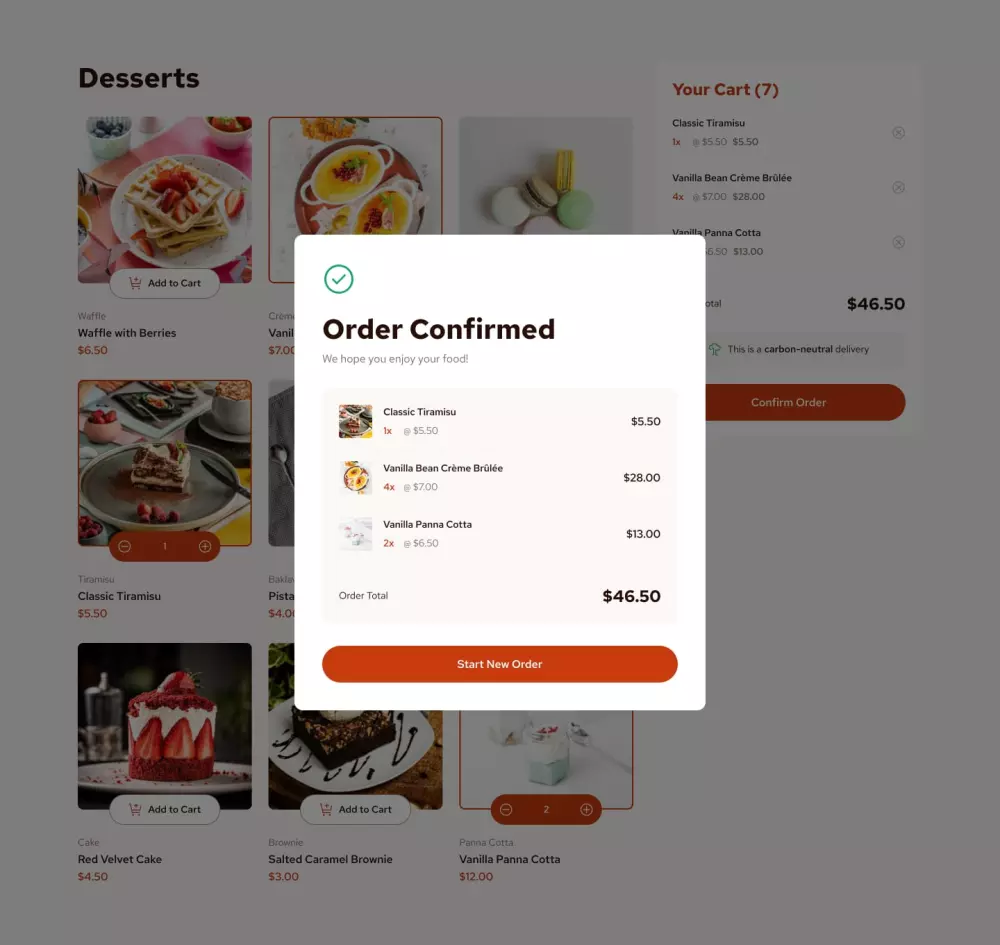Remove Classic Tiramisu from the cart
The height and width of the screenshot is (945, 1000).
898,133
